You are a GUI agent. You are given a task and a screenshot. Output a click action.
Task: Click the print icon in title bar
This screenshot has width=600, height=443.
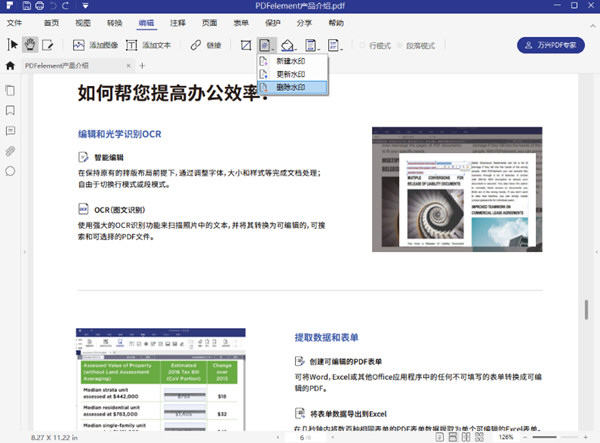pyautogui.click(x=39, y=6)
